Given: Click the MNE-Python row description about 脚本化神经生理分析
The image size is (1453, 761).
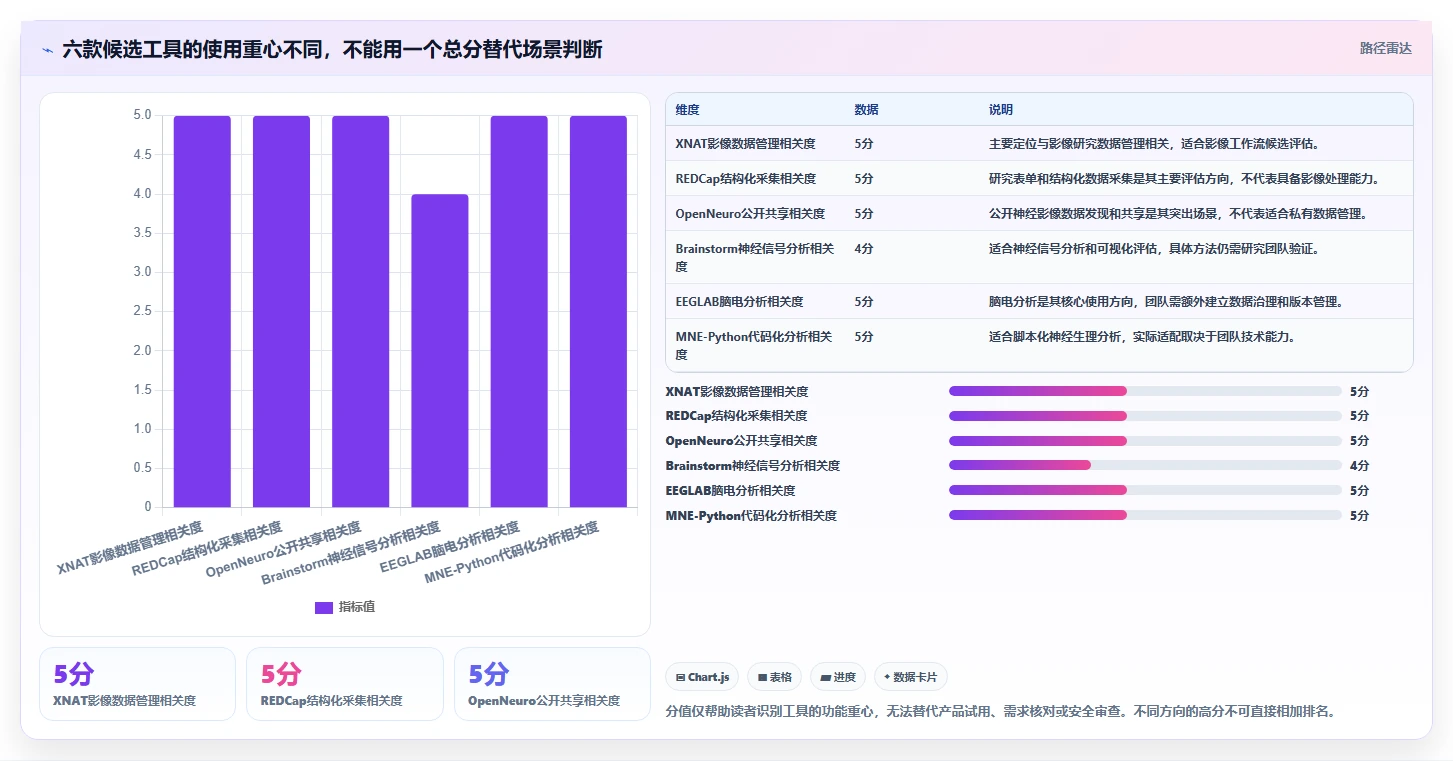Looking at the screenshot, I should tap(1142, 336).
